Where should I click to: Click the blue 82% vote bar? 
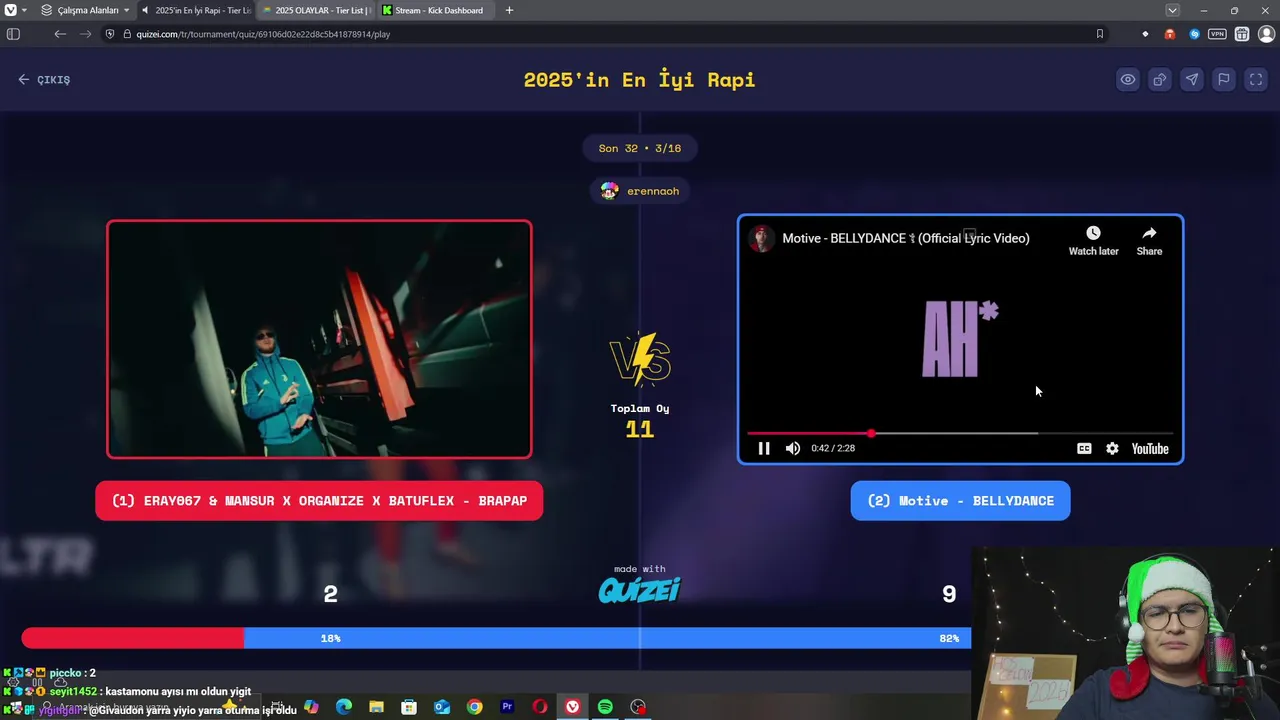point(607,638)
